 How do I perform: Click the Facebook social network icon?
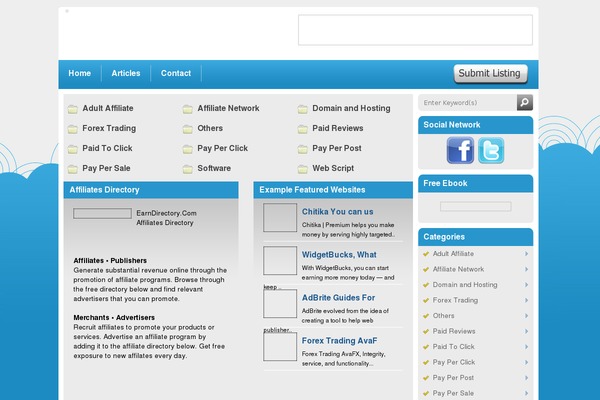pyautogui.click(x=460, y=150)
